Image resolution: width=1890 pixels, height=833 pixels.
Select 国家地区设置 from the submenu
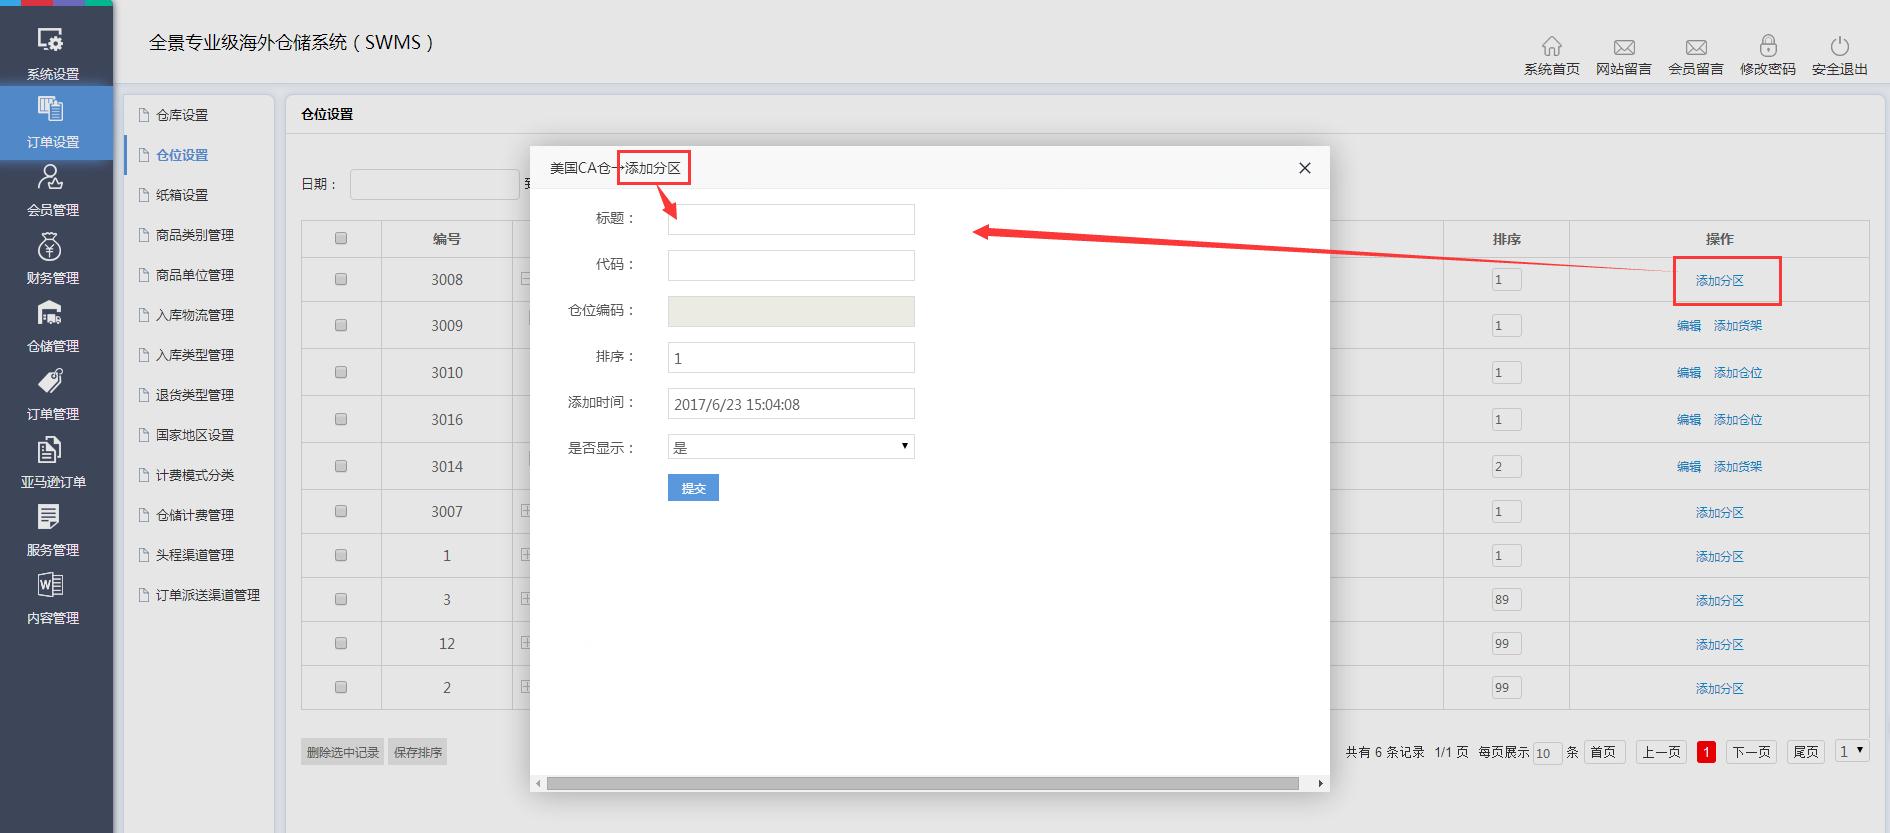pyautogui.click(x=195, y=435)
